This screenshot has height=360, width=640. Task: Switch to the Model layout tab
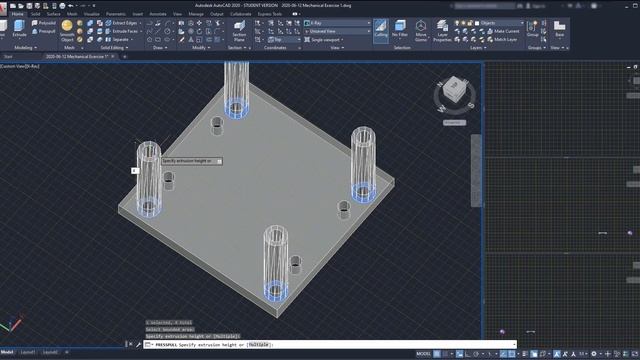click(7, 352)
